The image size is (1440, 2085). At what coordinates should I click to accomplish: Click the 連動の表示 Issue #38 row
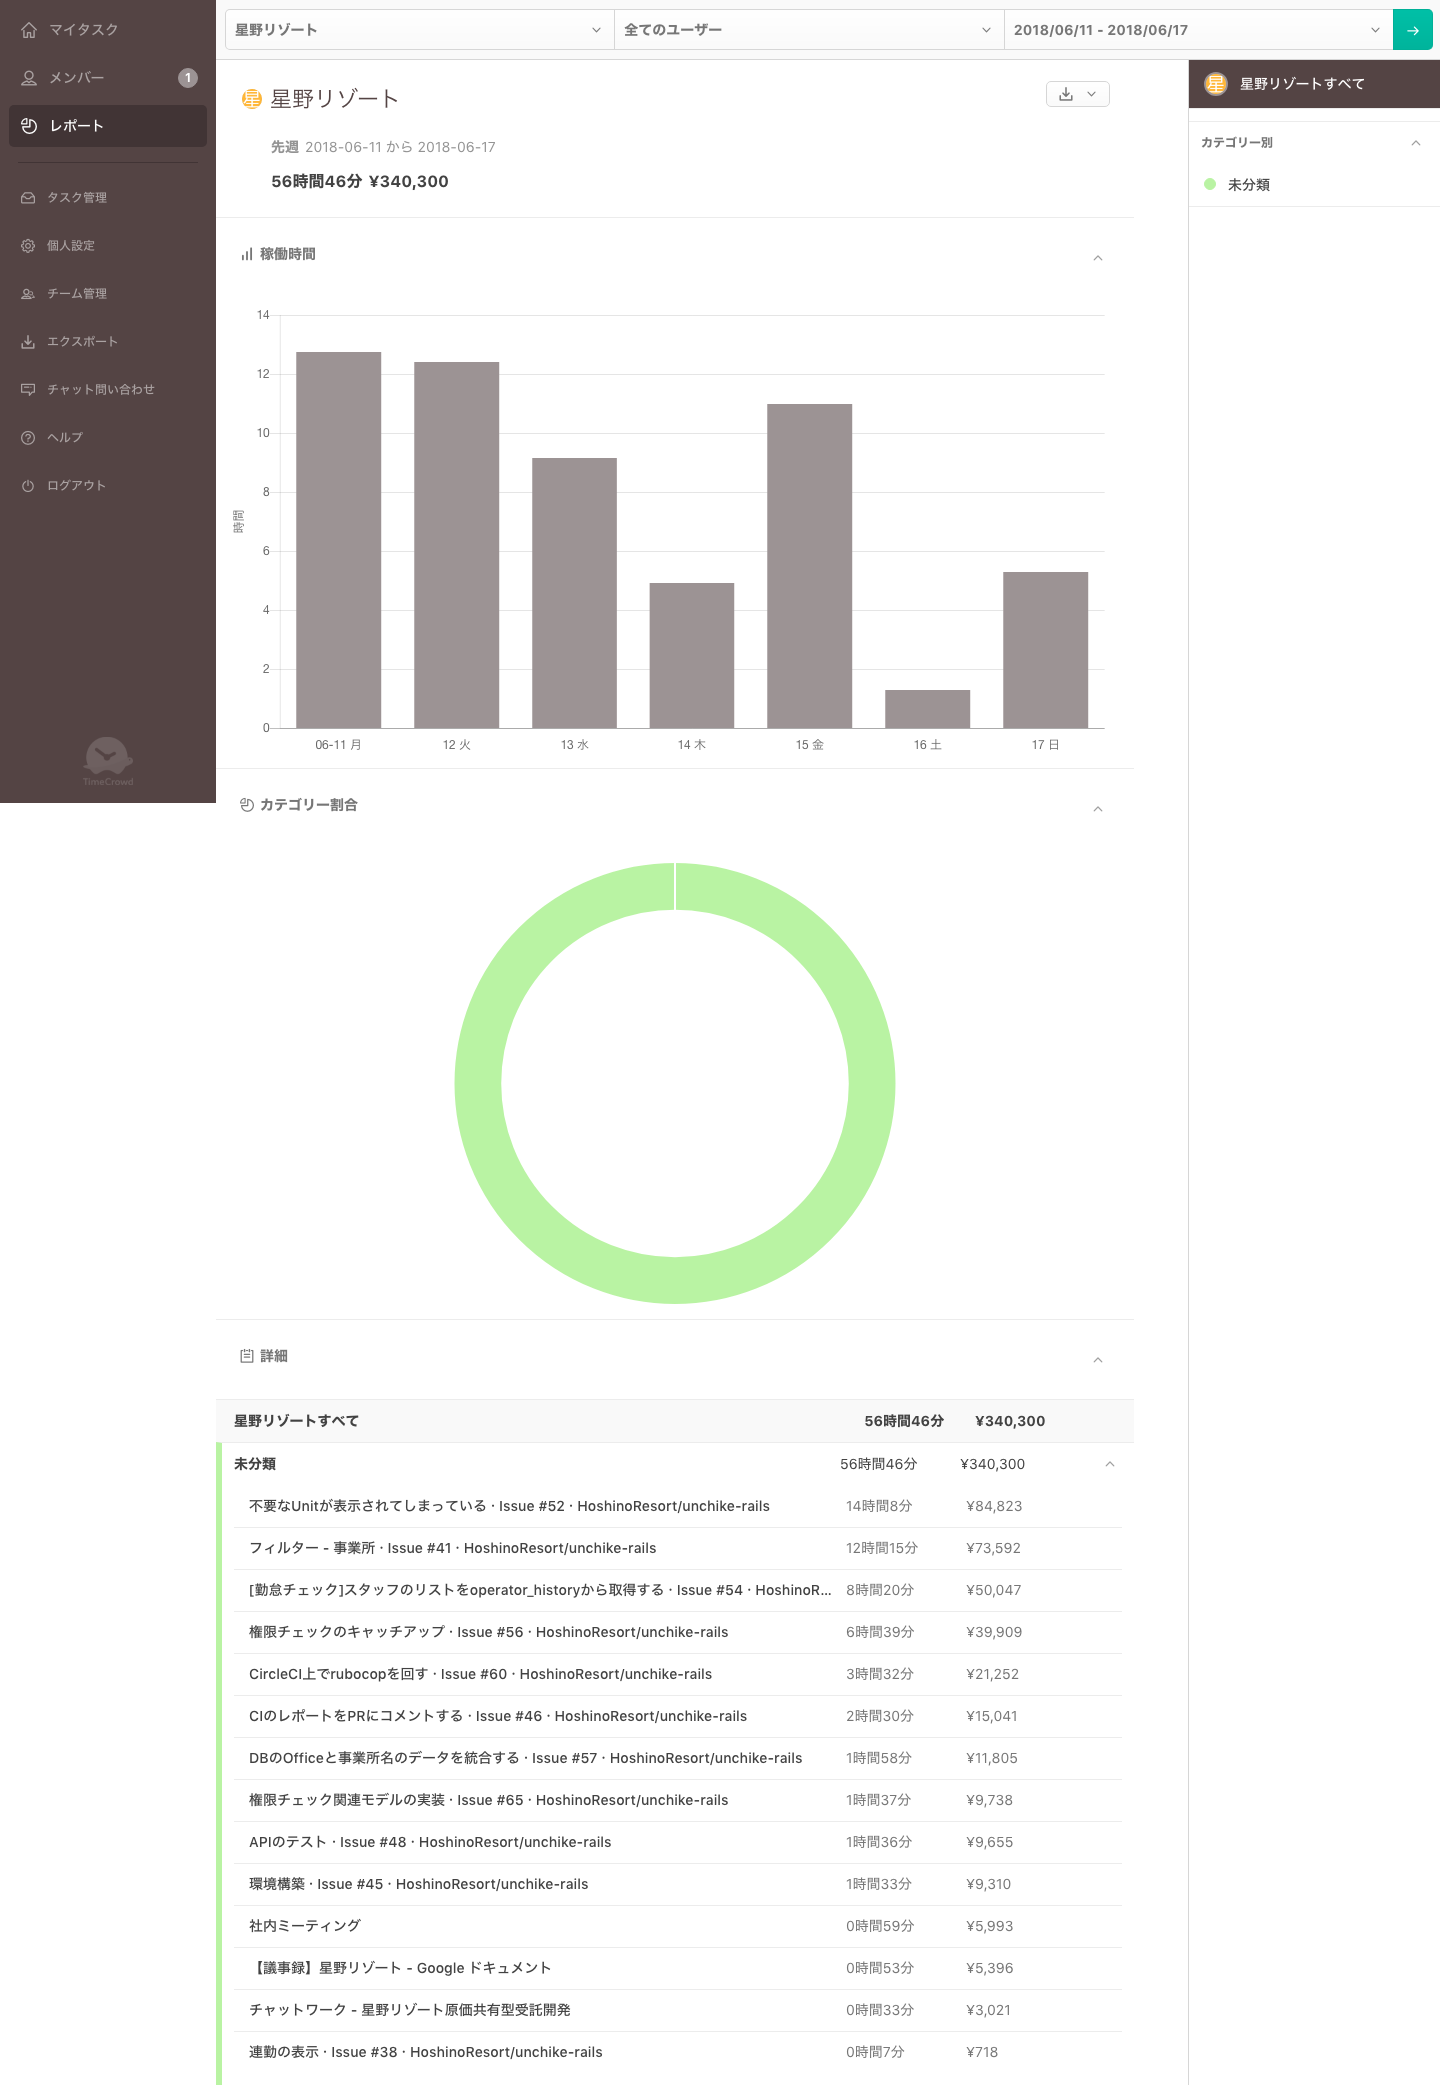pos(678,2052)
